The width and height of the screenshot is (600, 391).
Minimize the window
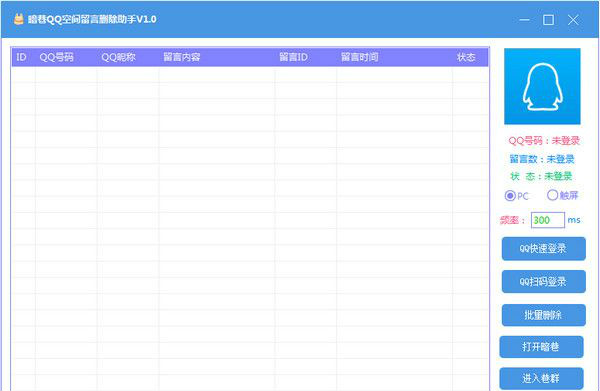524,20
